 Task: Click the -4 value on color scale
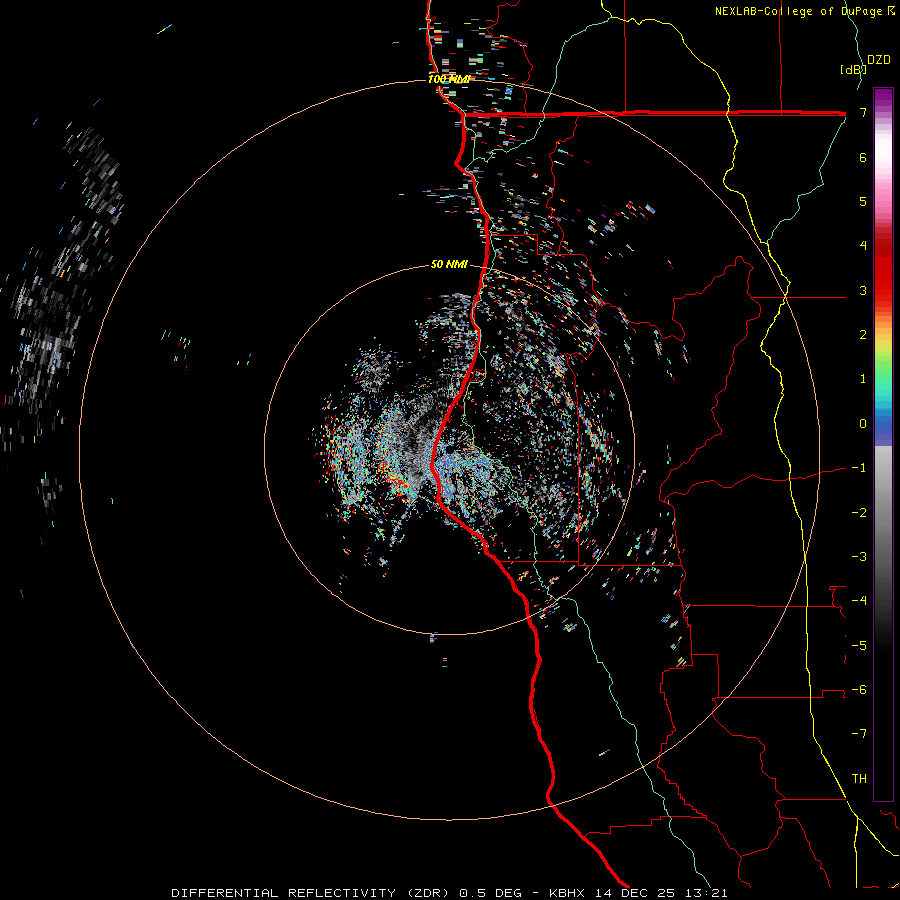click(859, 601)
